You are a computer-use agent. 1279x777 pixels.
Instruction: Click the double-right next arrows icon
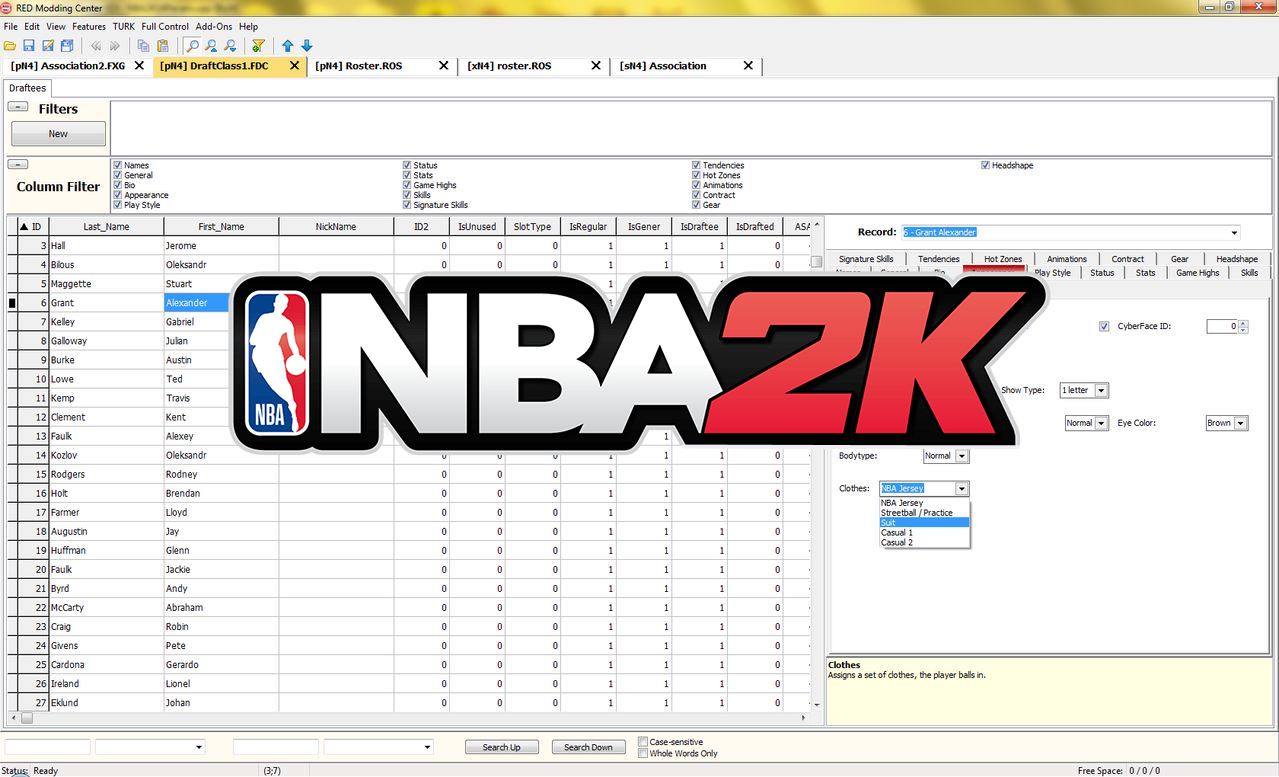[x=115, y=46]
